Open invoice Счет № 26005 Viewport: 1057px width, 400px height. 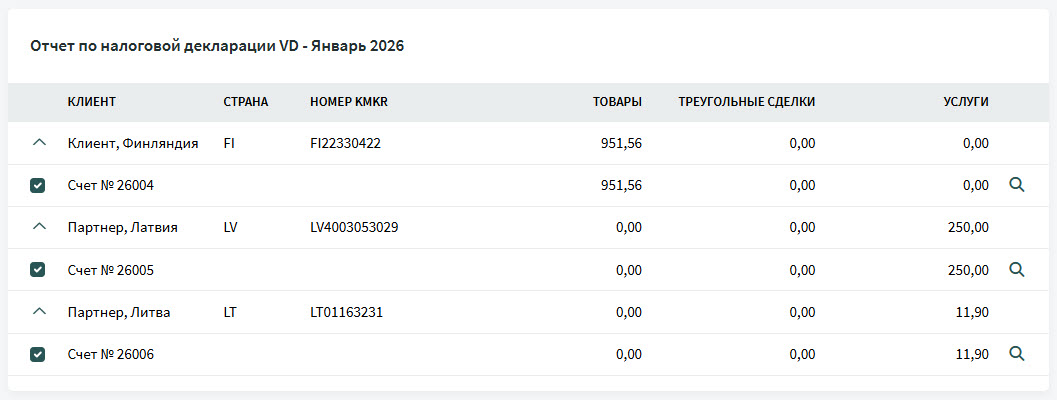[x=110, y=270]
